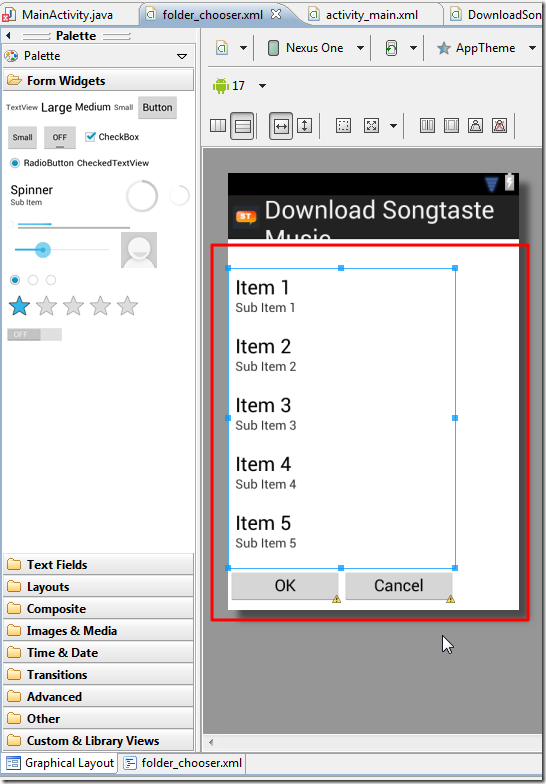Image resolution: width=546 pixels, height=784 pixels.
Task: Pick the CheckedTextView widget
Action: click(x=113, y=163)
